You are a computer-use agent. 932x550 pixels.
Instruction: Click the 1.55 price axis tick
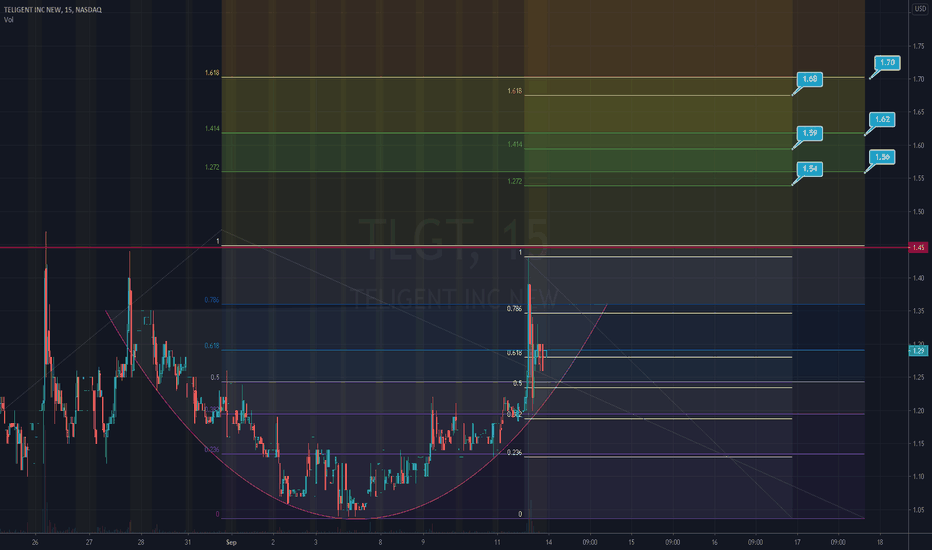click(x=919, y=178)
